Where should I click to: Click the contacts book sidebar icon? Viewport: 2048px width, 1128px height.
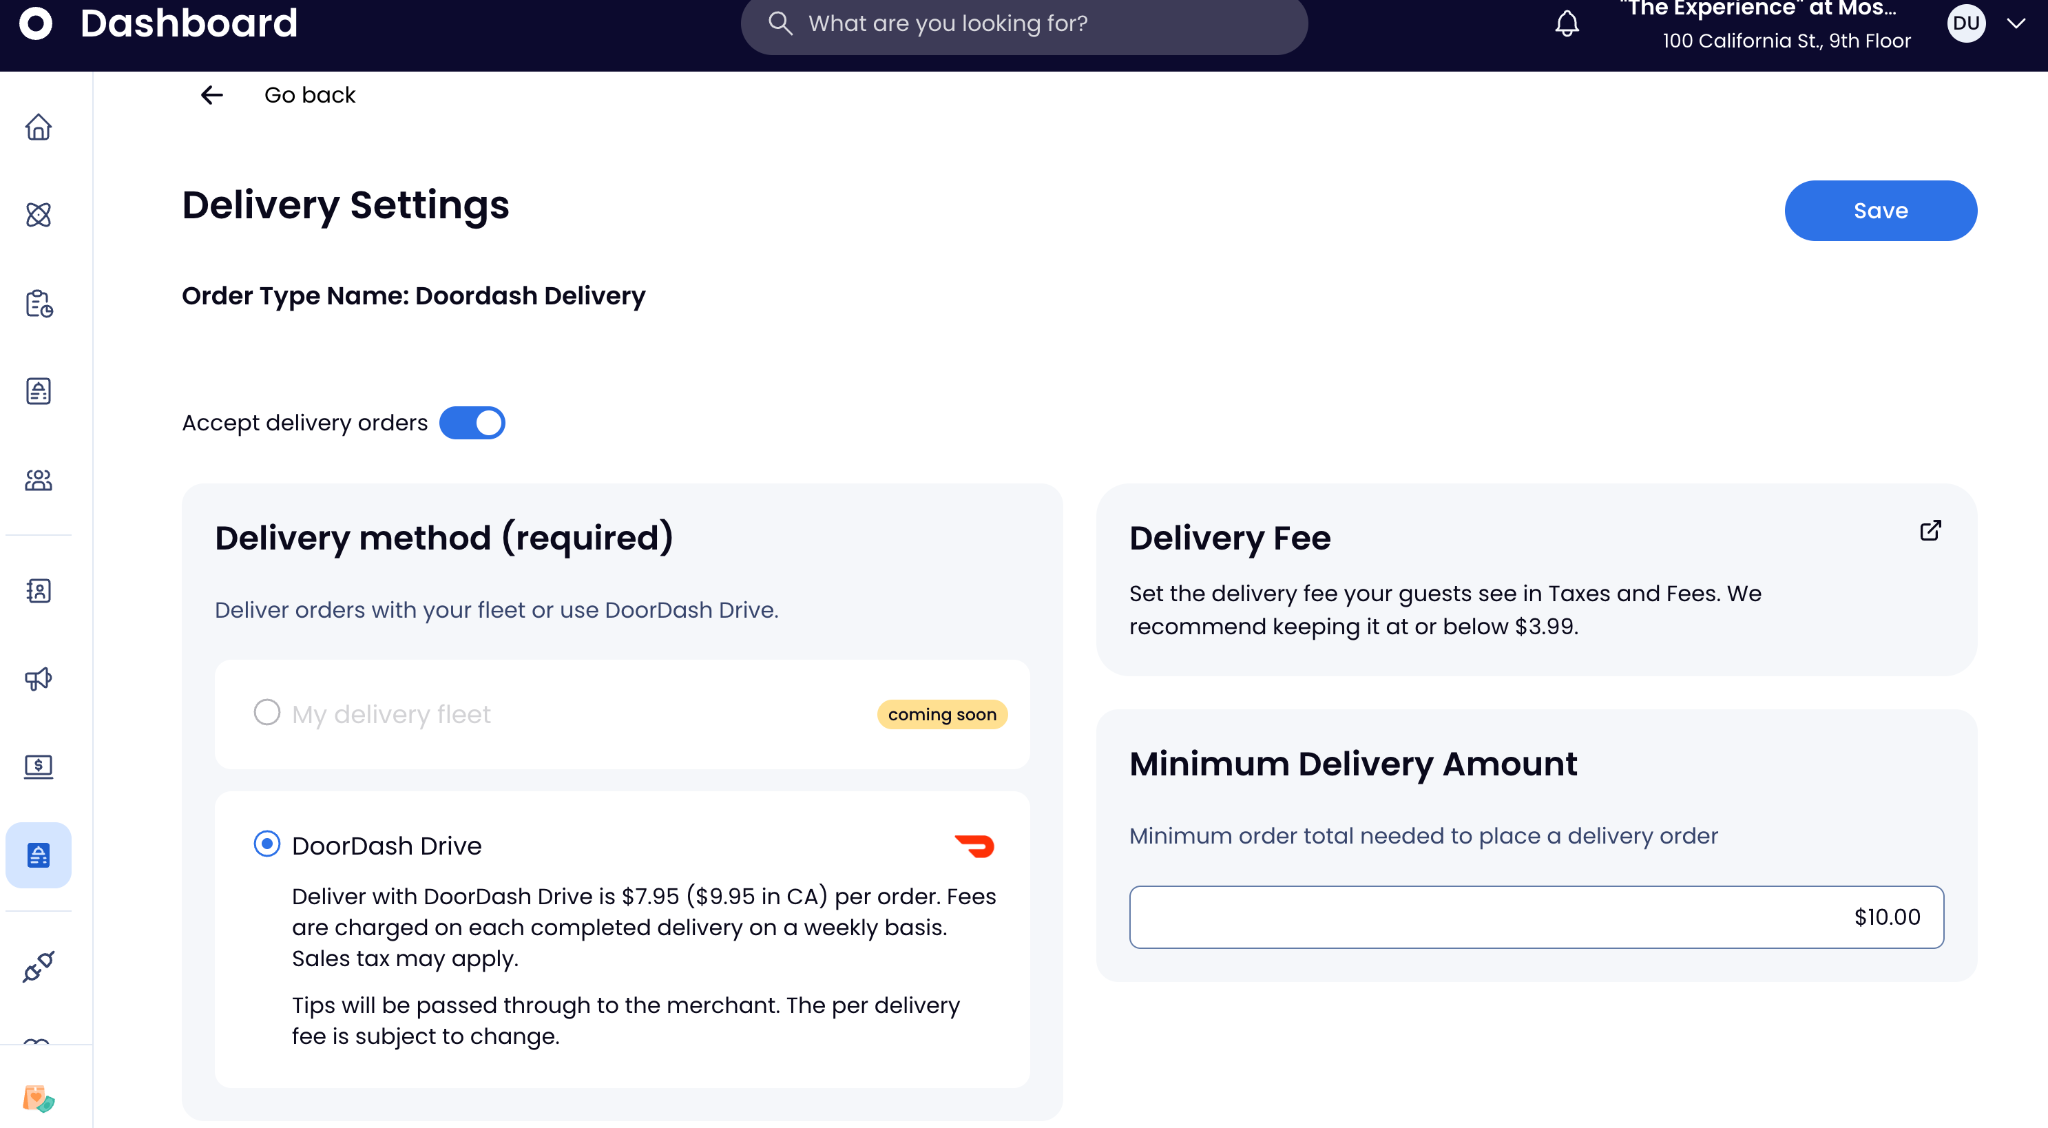click(38, 591)
